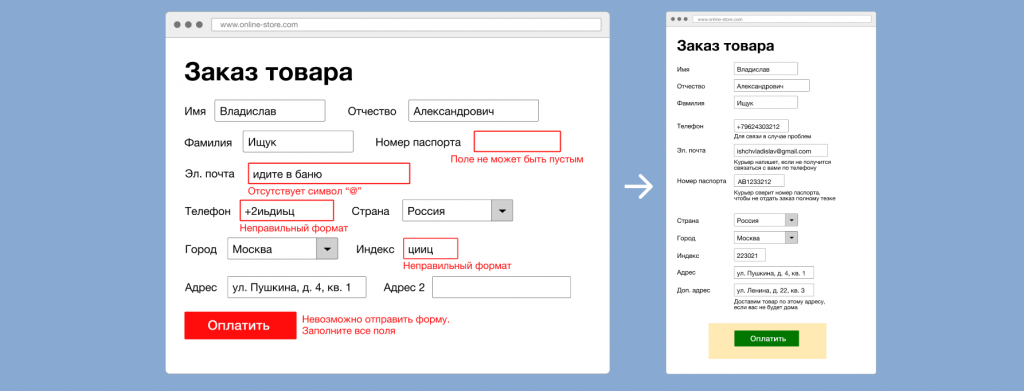The height and width of the screenshot is (391, 1024).
Task: Click the address bar of the larger browser window
Action: pos(406,25)
